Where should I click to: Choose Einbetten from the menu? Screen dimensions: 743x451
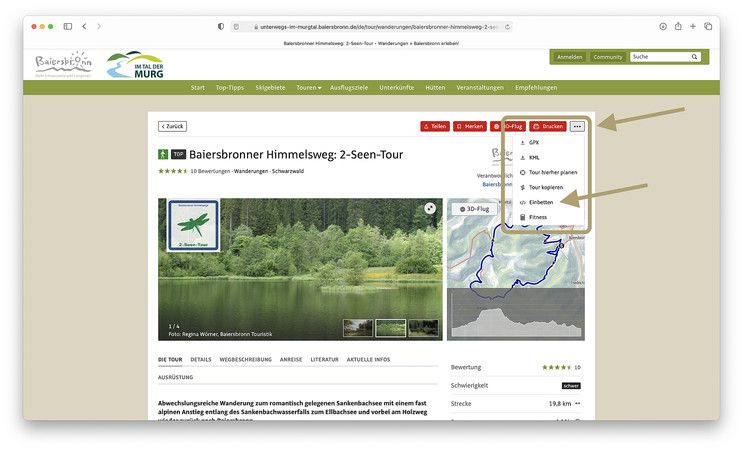536,202
